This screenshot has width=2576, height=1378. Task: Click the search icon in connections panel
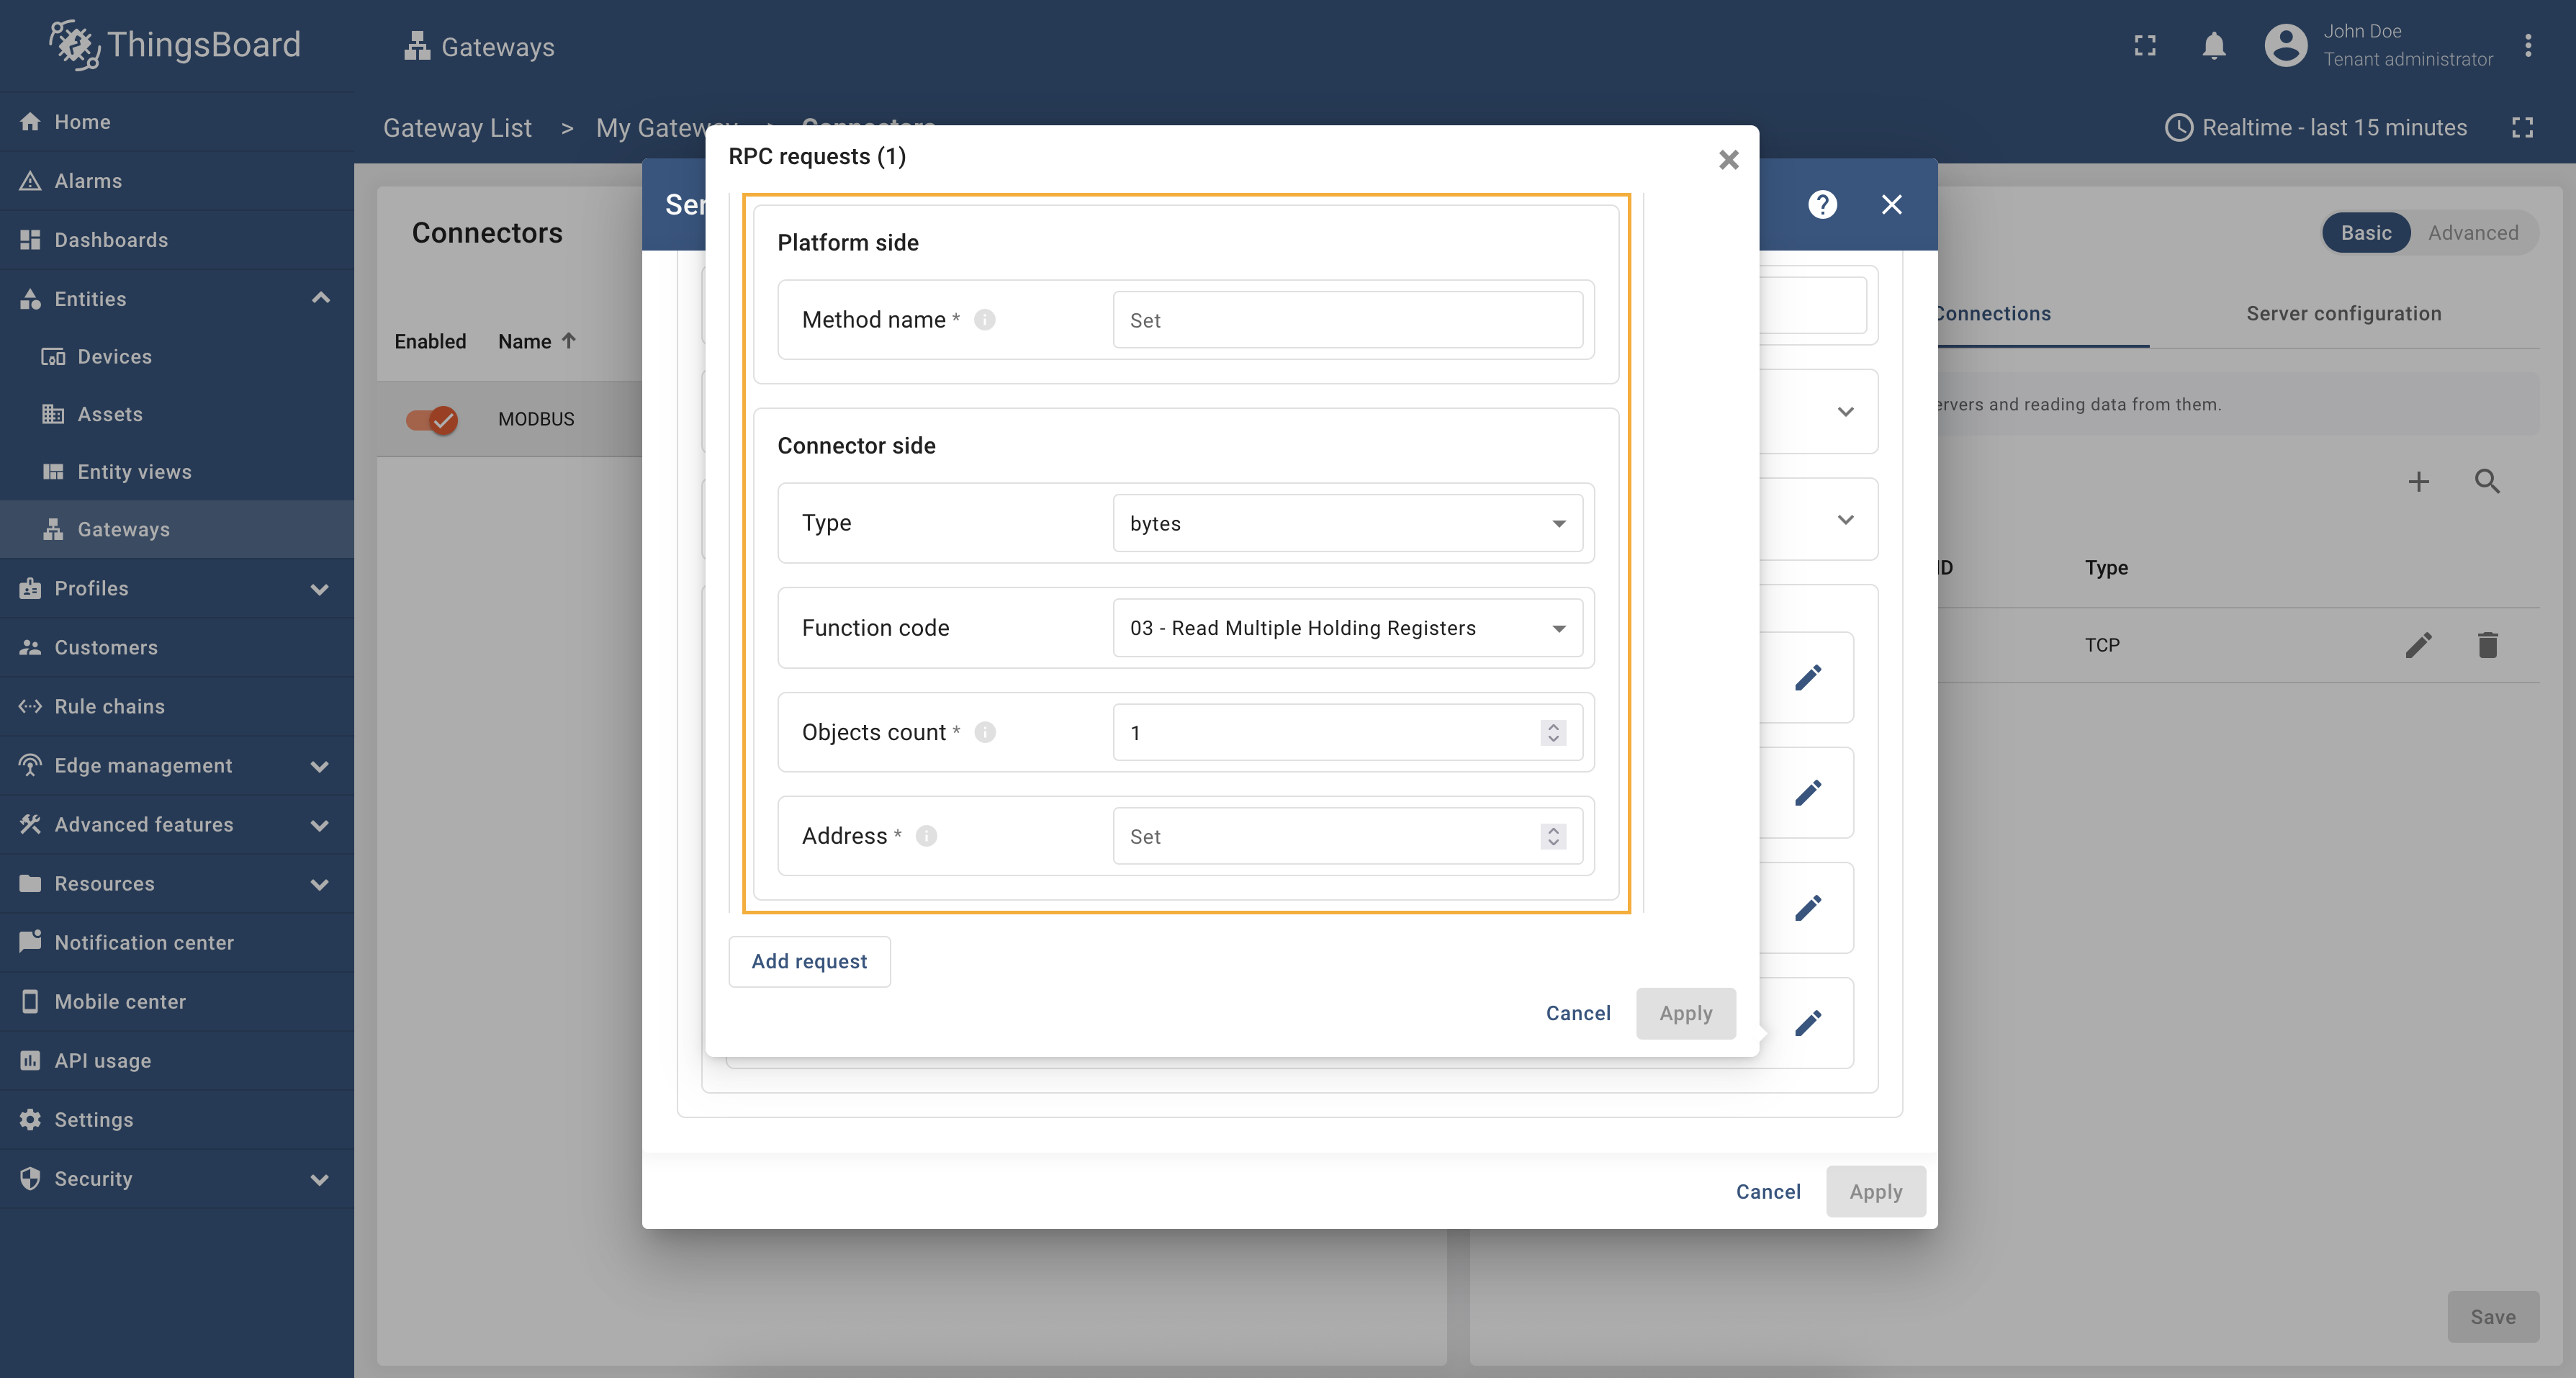[2486, 482]
